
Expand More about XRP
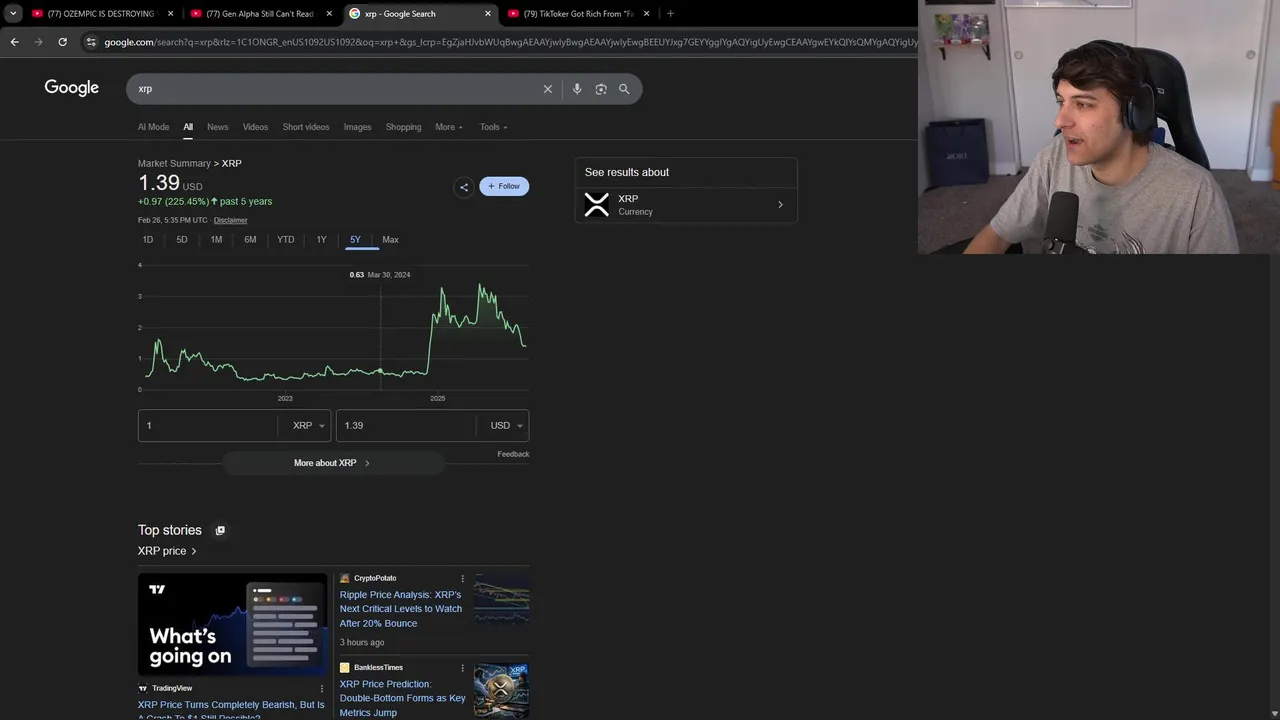coord(332,463)
